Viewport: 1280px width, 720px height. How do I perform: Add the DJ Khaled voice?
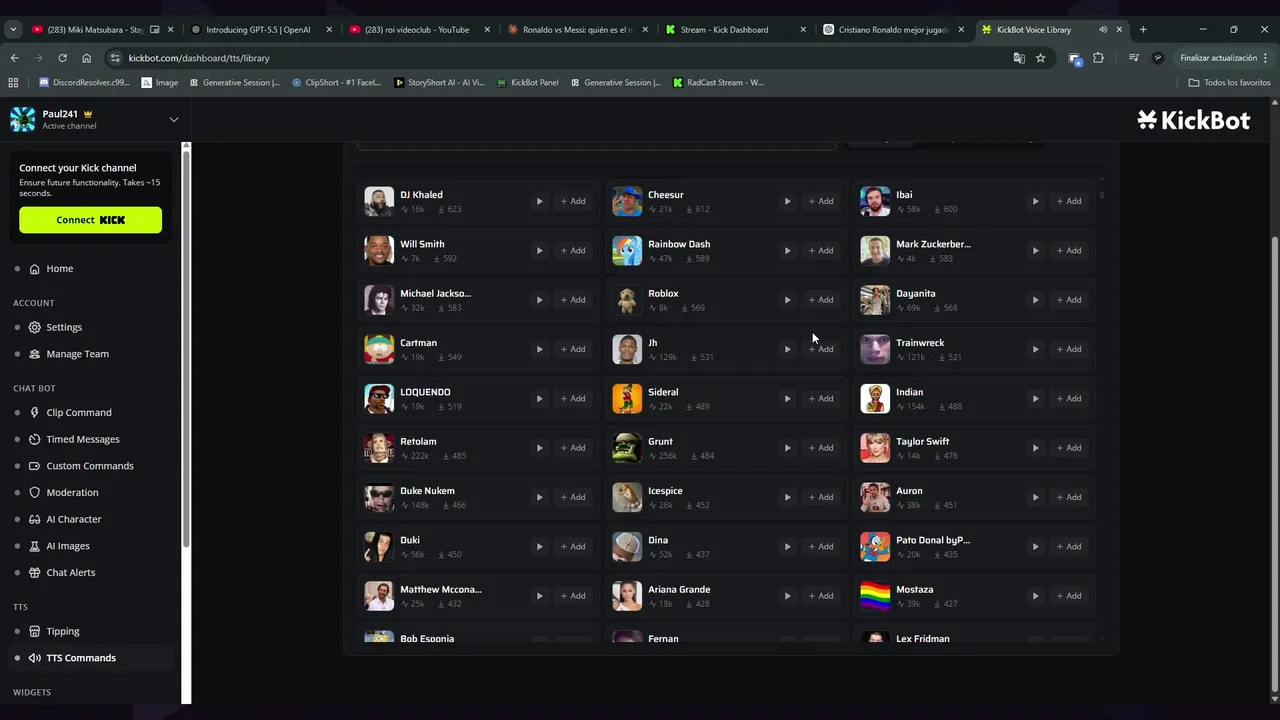click(573, 201)
